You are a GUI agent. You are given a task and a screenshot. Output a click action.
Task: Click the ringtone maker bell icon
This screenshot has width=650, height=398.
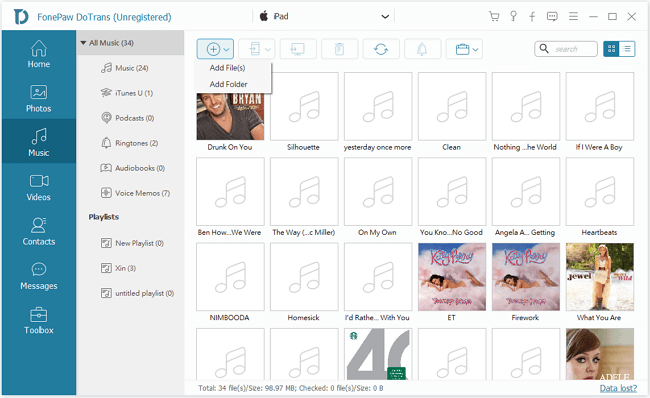click(422, 49)
